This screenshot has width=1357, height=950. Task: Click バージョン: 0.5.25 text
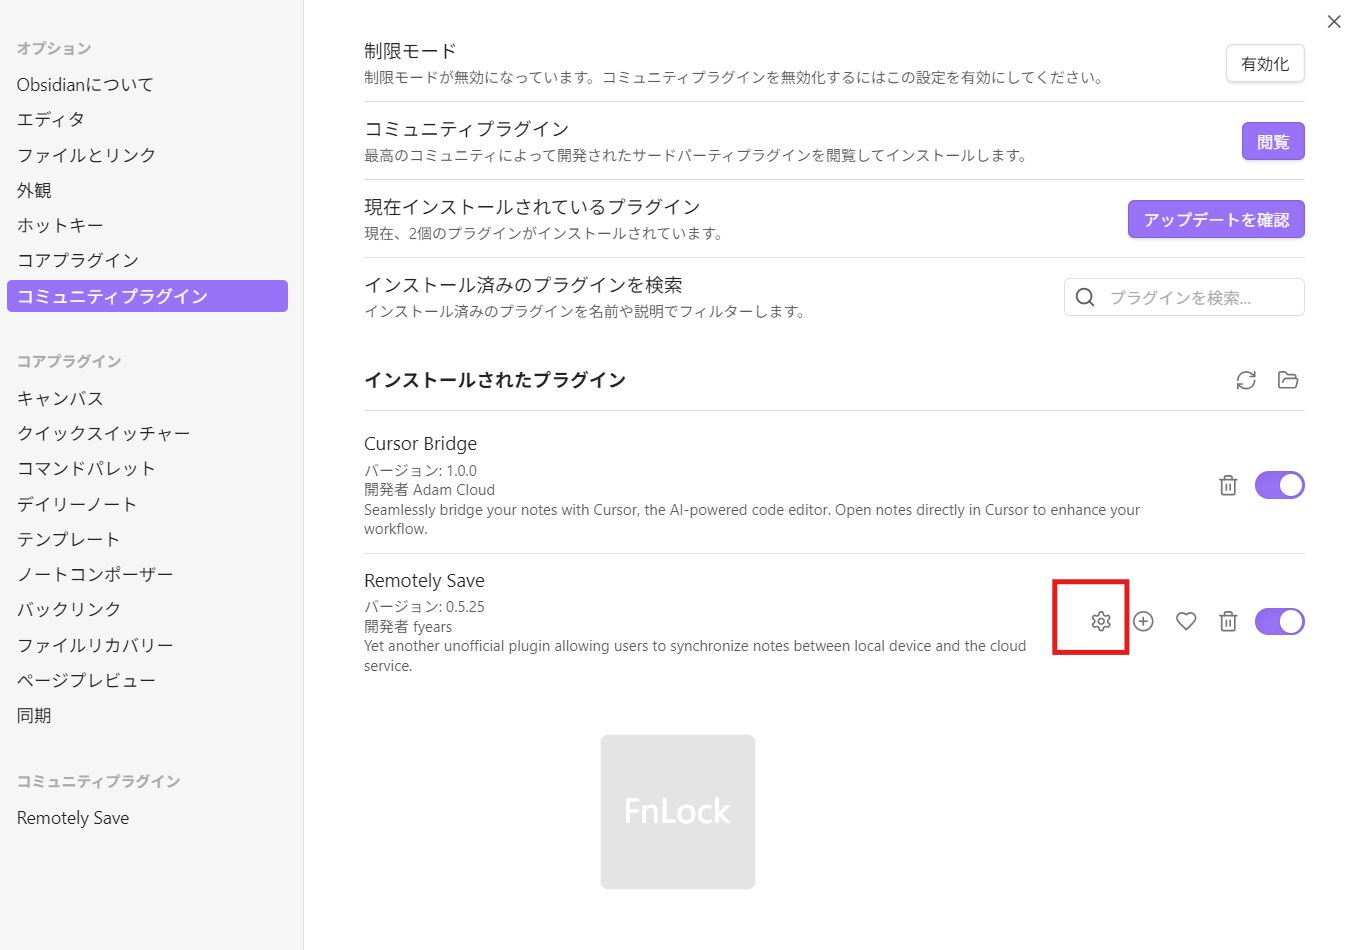coord(424,606)
